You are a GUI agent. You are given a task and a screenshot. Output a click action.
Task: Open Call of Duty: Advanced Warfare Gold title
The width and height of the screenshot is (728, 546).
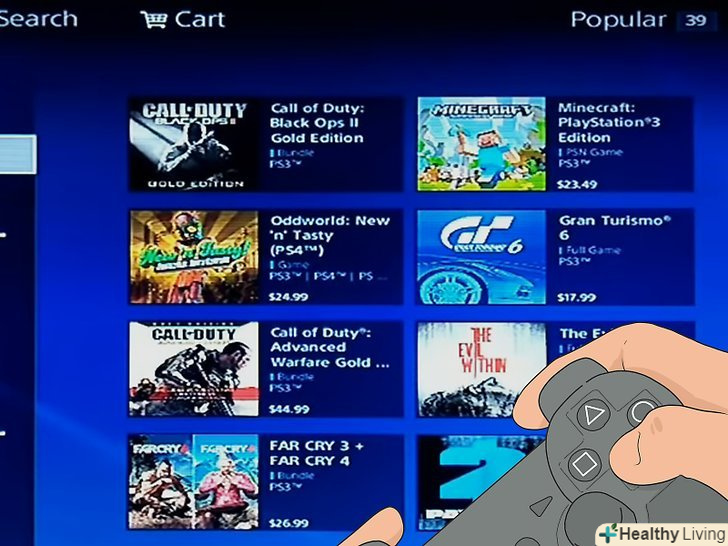pyautogui.click(x=330, y=347)
